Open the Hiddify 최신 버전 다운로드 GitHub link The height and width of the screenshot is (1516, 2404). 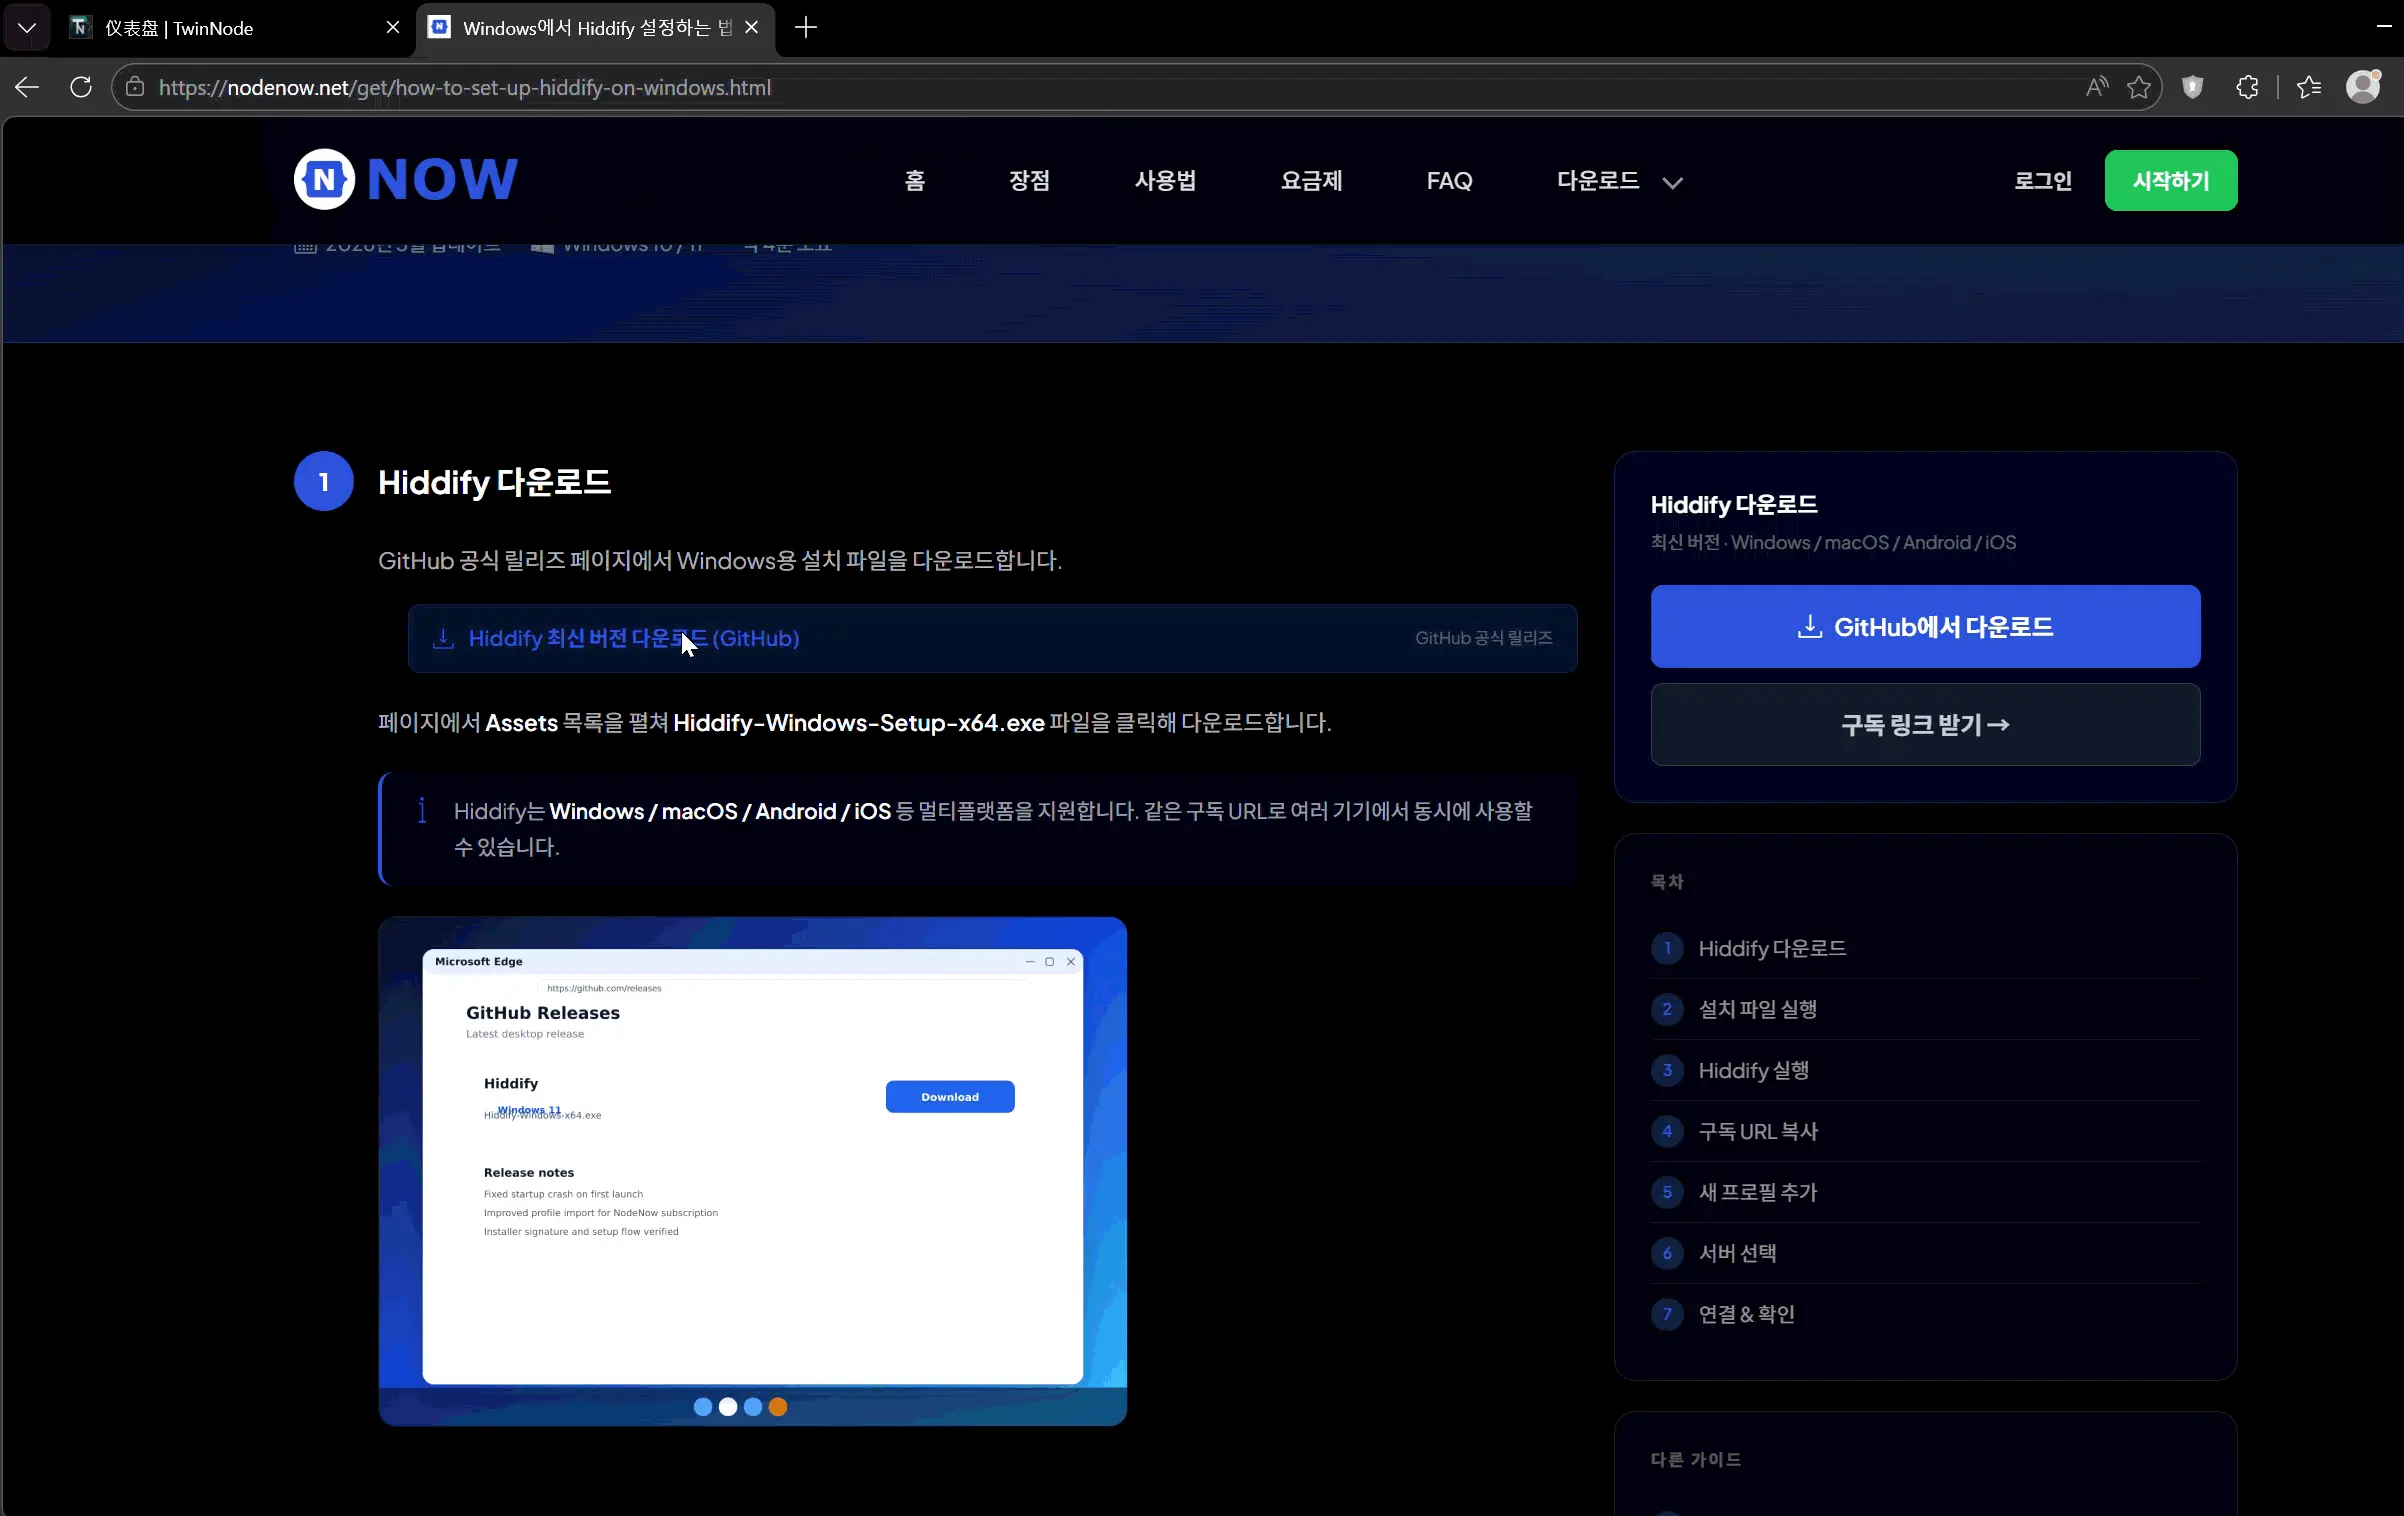[x=634, y=638]
